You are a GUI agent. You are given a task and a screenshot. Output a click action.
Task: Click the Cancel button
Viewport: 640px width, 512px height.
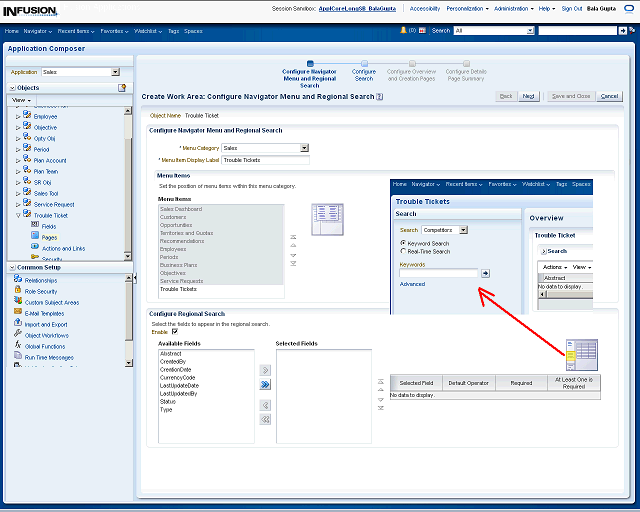609,96
